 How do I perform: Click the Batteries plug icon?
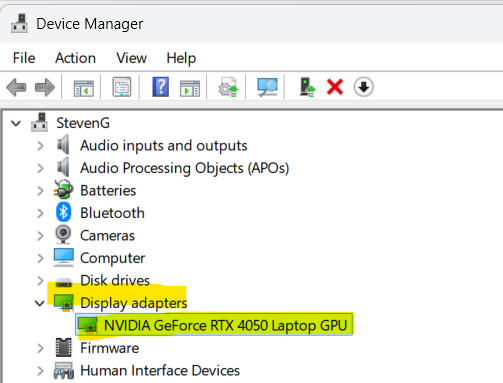point(63,190)
